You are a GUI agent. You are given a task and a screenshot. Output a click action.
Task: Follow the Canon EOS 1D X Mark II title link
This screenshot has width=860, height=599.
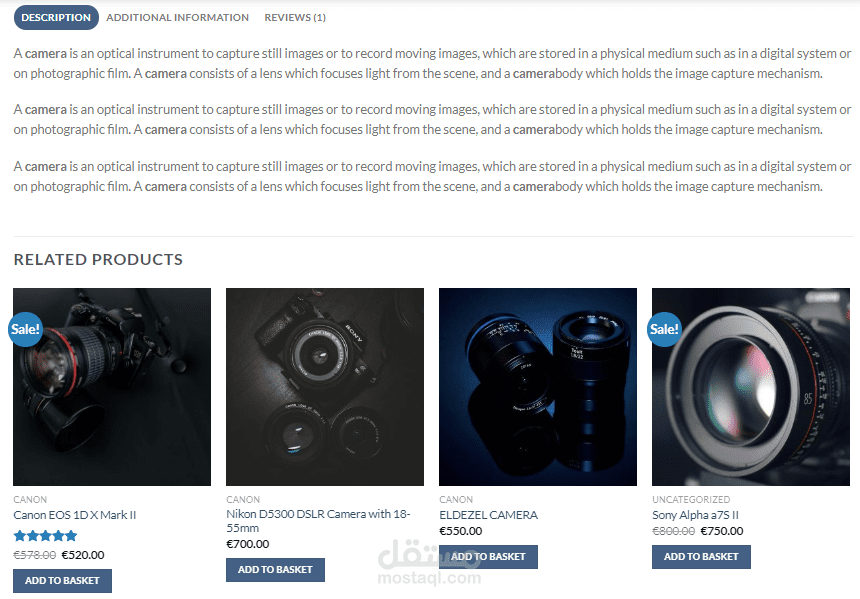coord(75,515)
